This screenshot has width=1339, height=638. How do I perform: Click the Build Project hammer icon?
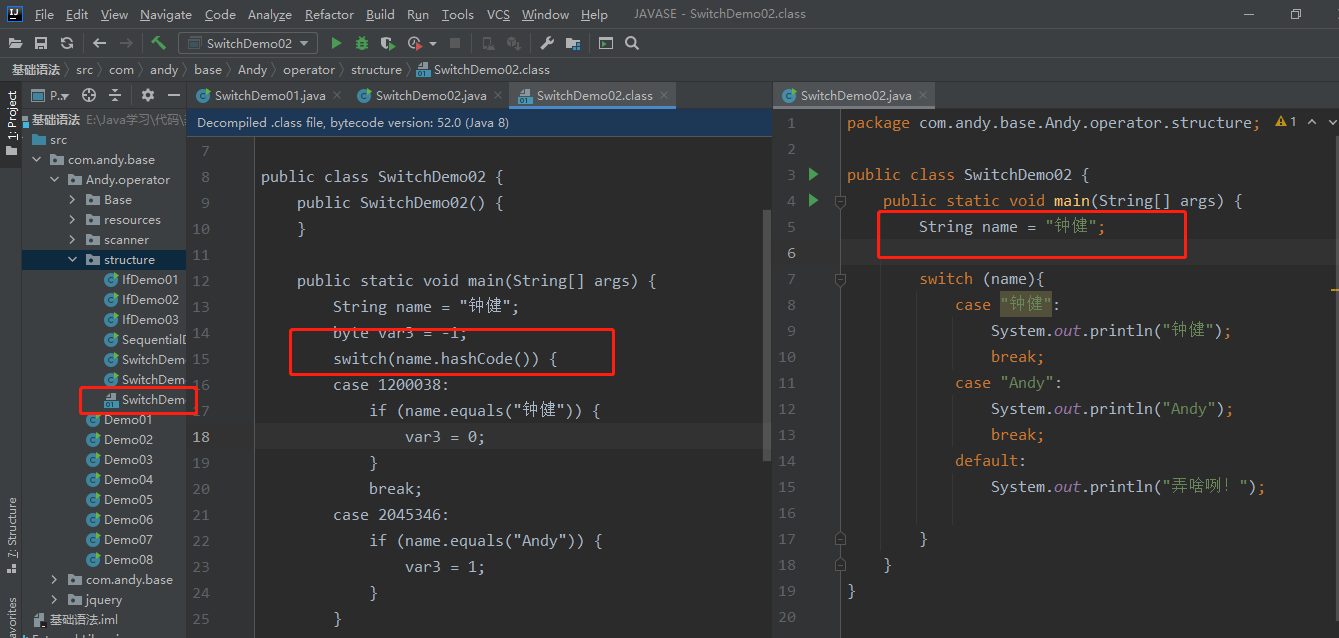tap(158, 43)
